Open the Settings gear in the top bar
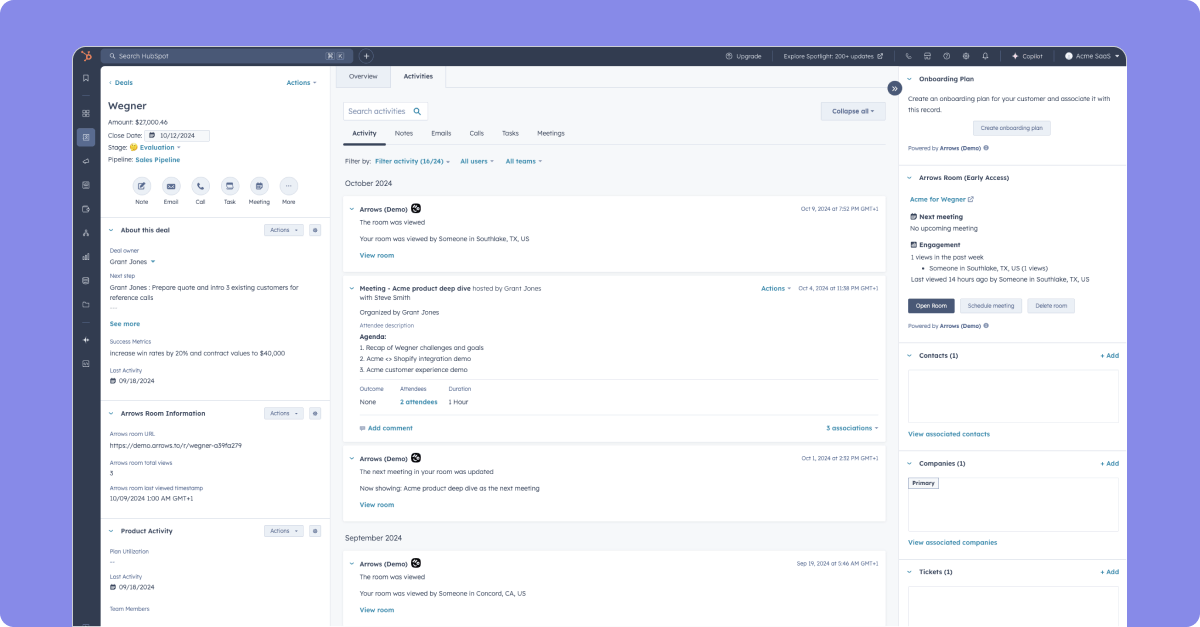The height and width of the screenshot is (627, 1200). [x=965, y=56]
